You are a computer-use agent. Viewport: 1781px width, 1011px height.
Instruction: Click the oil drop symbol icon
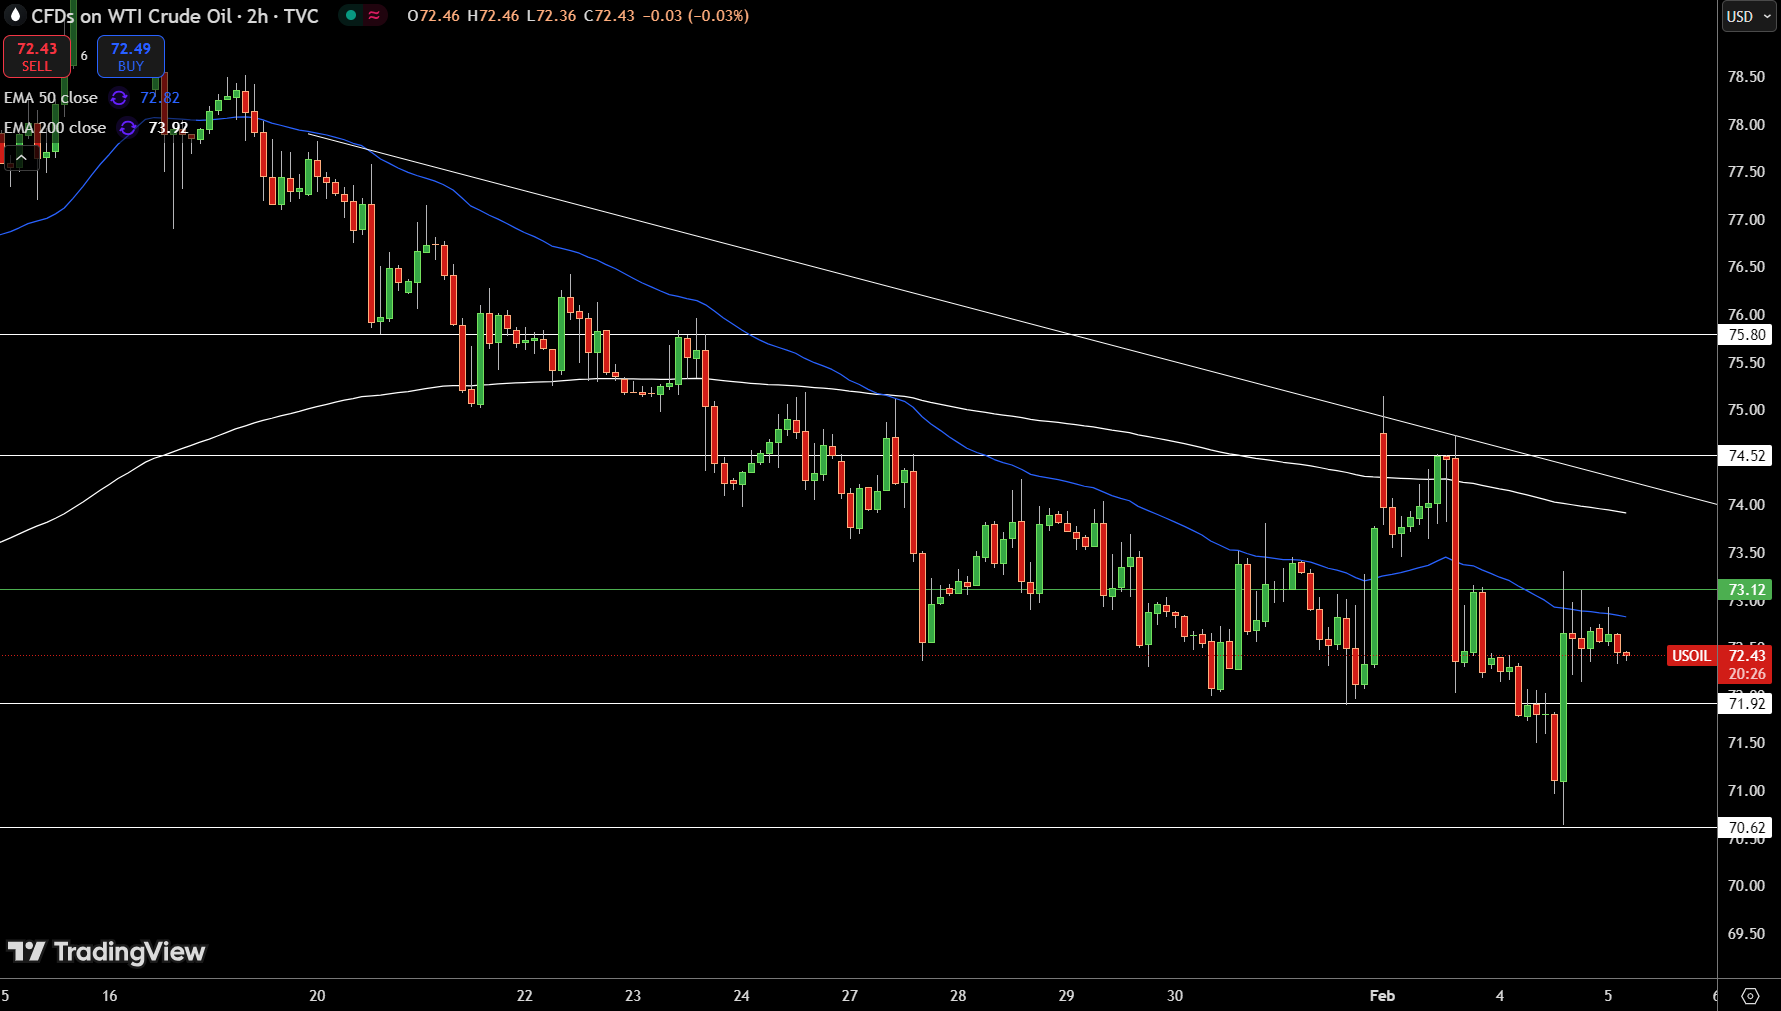pyautogui.click(x=15, y=15)
